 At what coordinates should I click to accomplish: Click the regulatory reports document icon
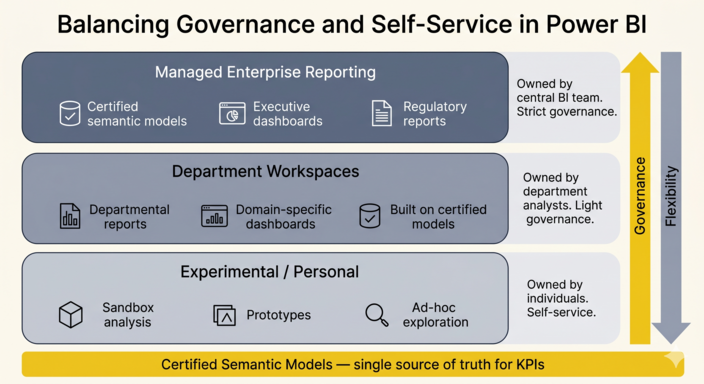381,113
